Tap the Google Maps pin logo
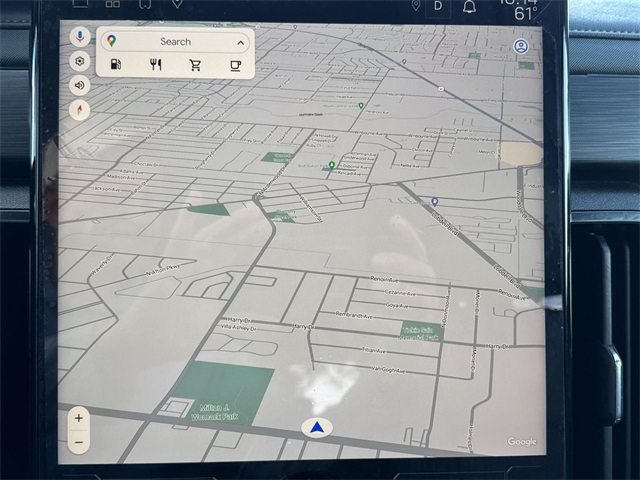The height and width of the screenshot is (480, 640). coord(111,42)
